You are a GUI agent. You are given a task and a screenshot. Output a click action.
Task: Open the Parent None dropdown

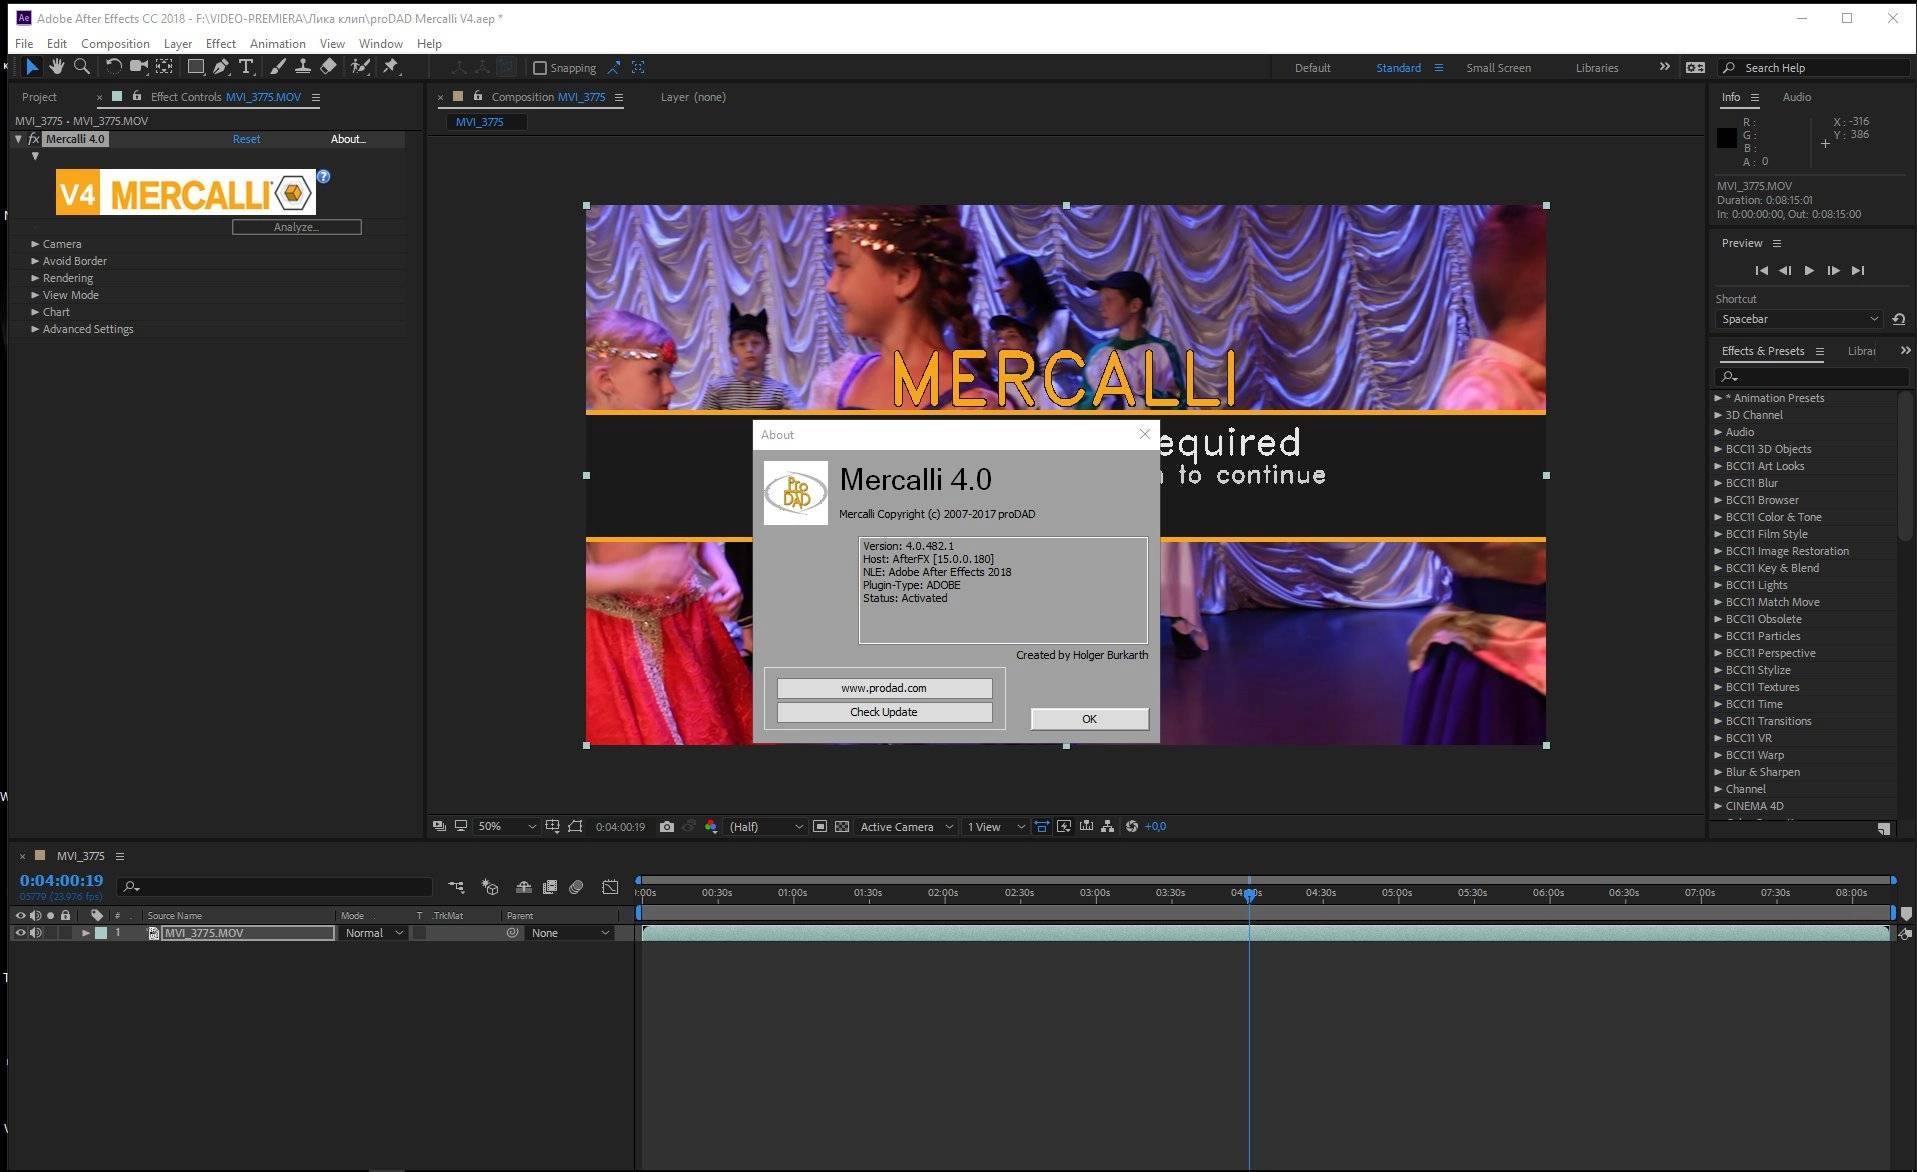(570, 933)
